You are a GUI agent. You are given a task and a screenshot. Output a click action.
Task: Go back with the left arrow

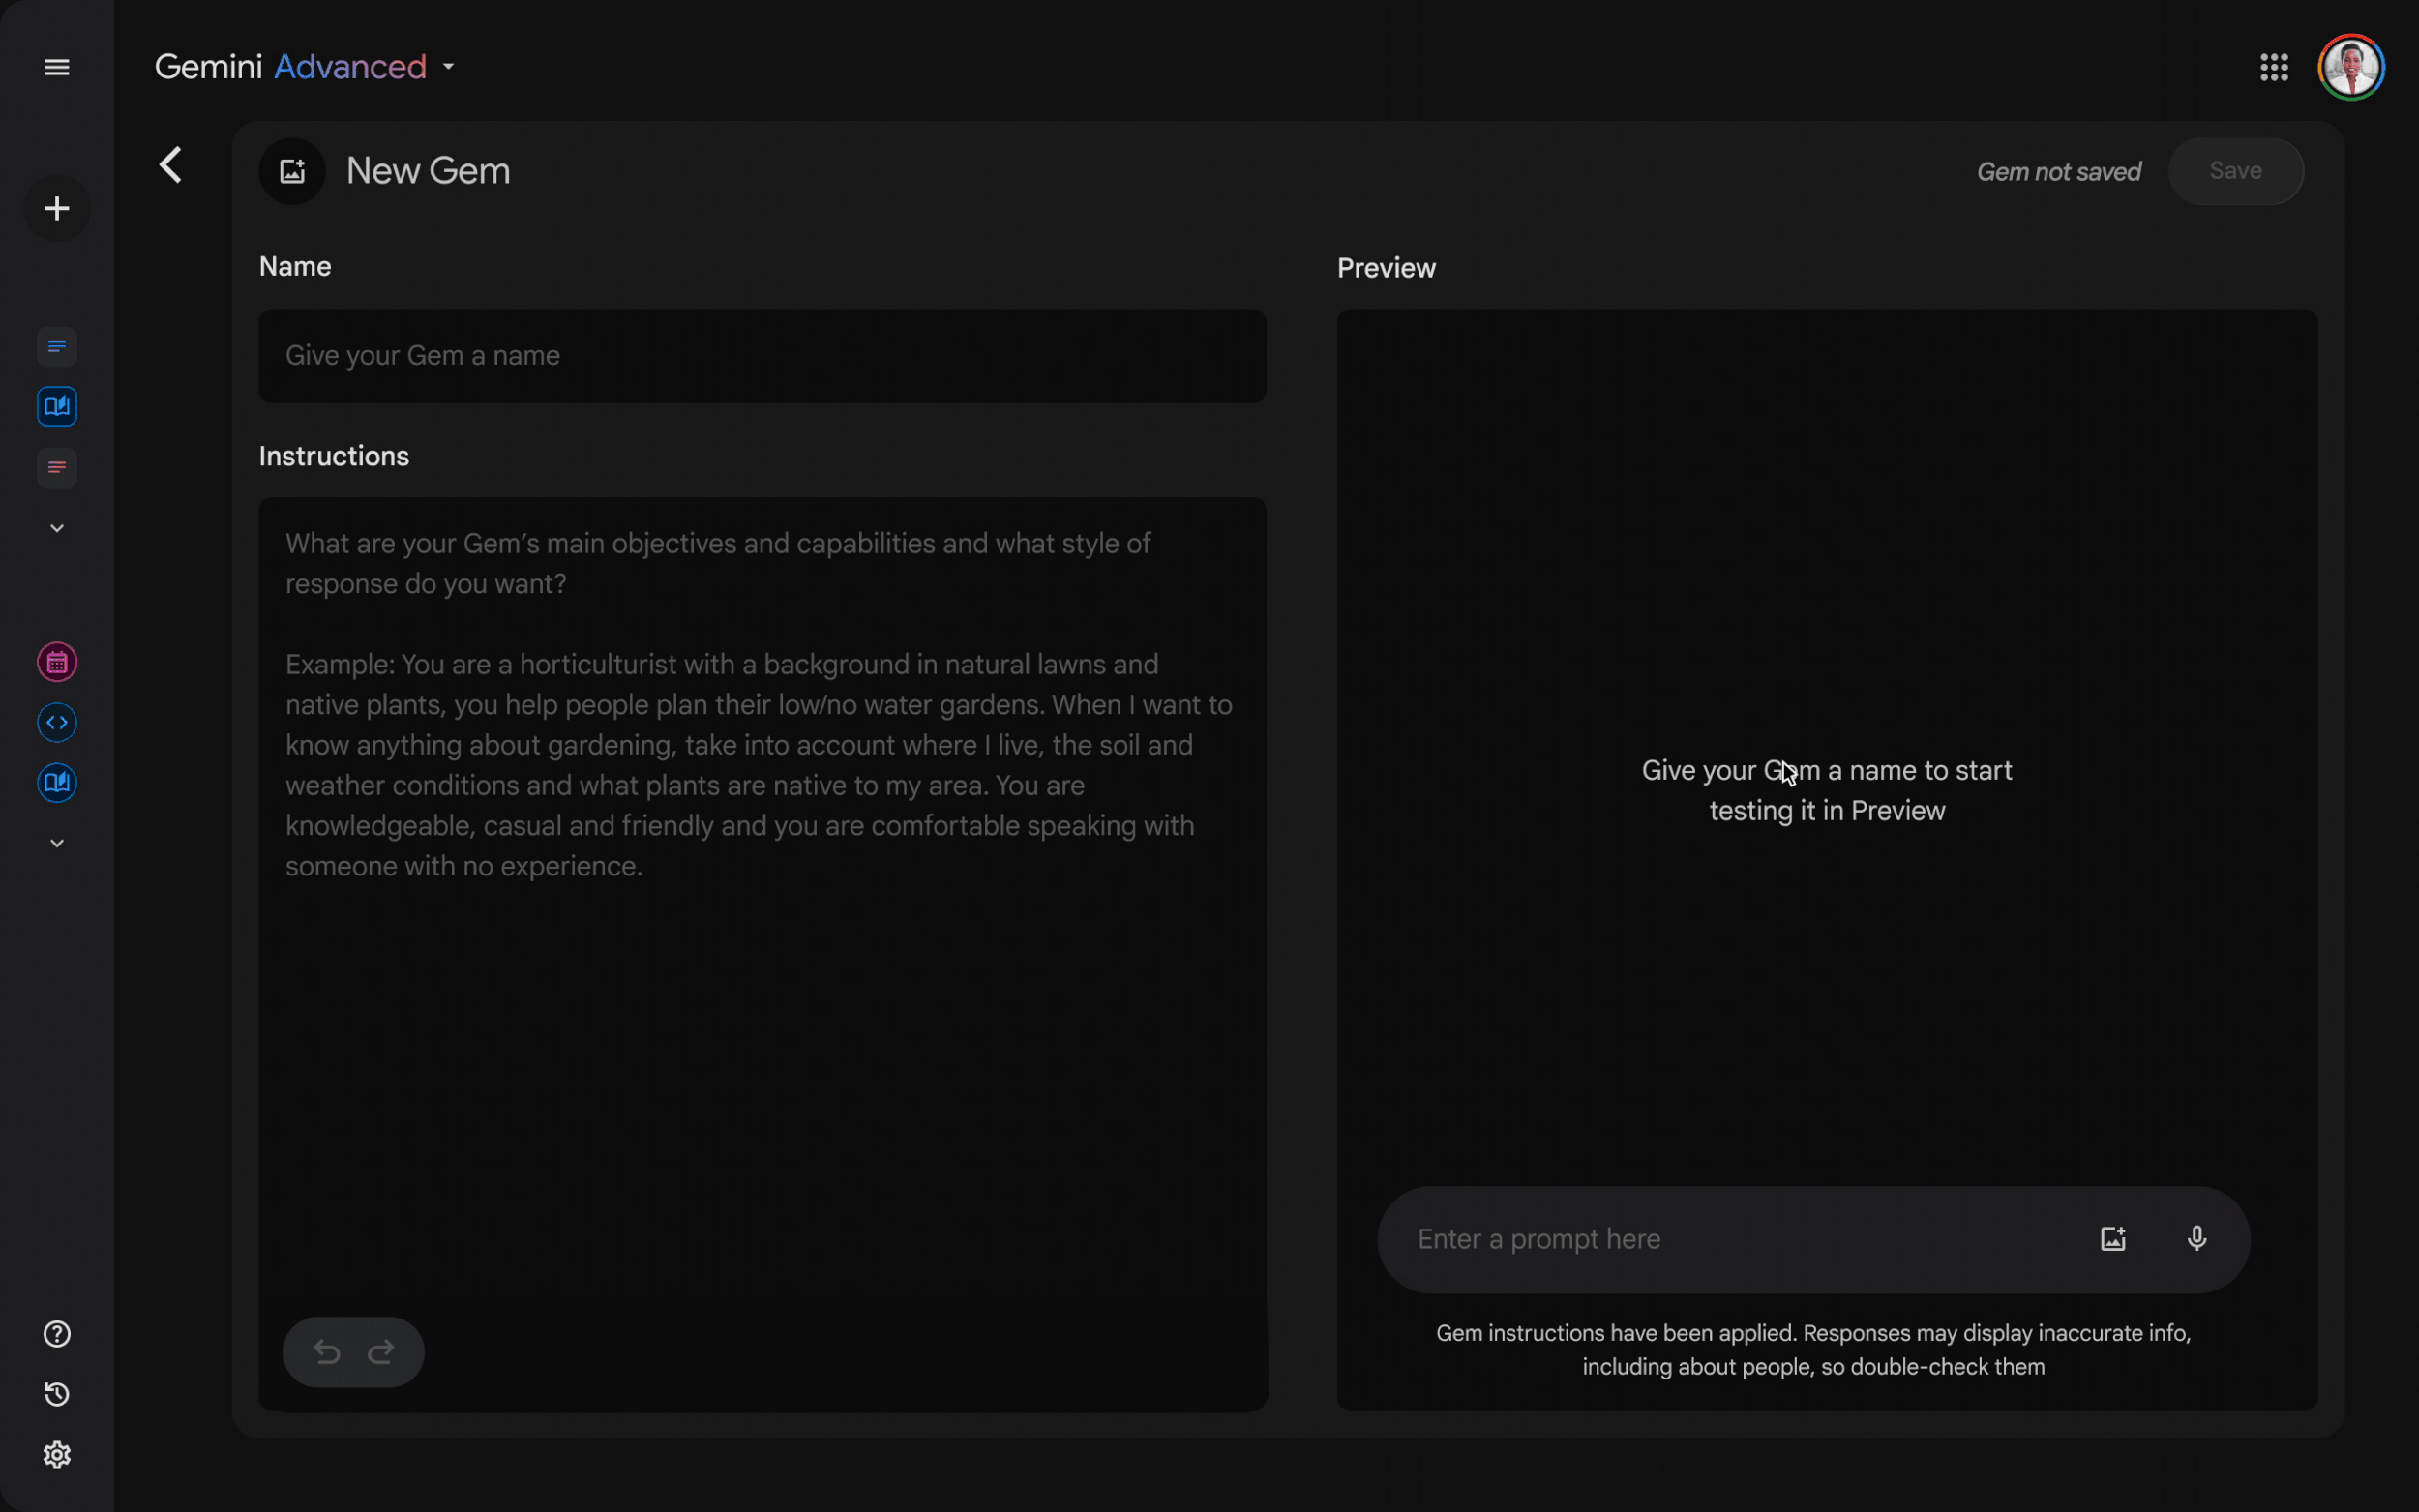[x=171, y=165]
